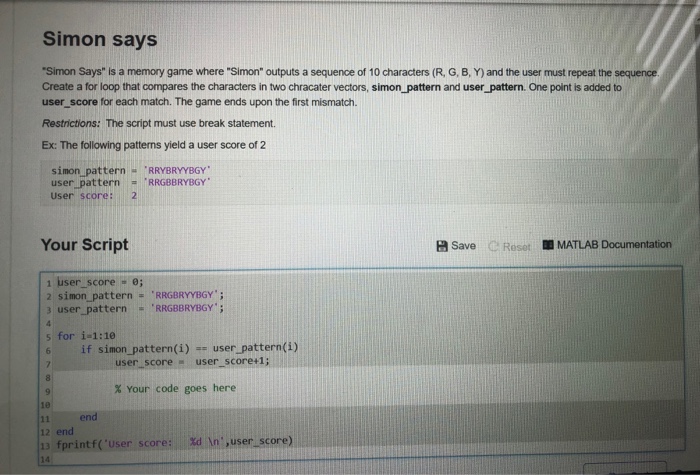This screenshot has height=475, width=700.
Task: Click the bold 'user_score' word in the description
Action: point(70,102)
